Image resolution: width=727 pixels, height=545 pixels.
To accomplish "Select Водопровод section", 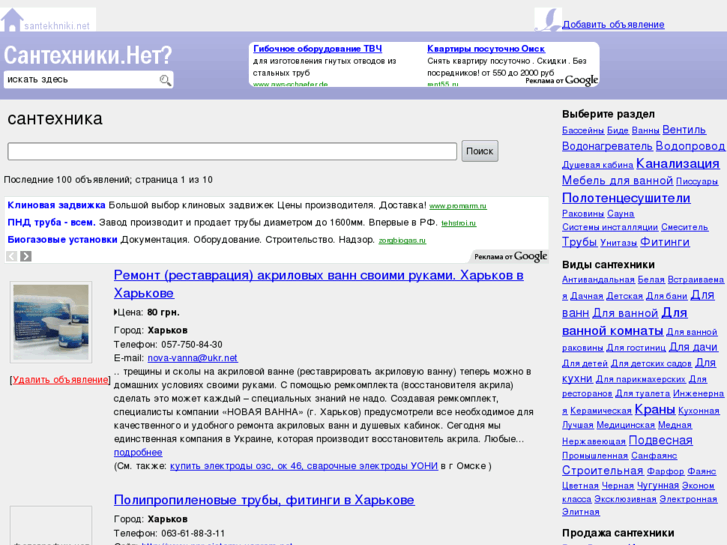I will coord(690,147).
